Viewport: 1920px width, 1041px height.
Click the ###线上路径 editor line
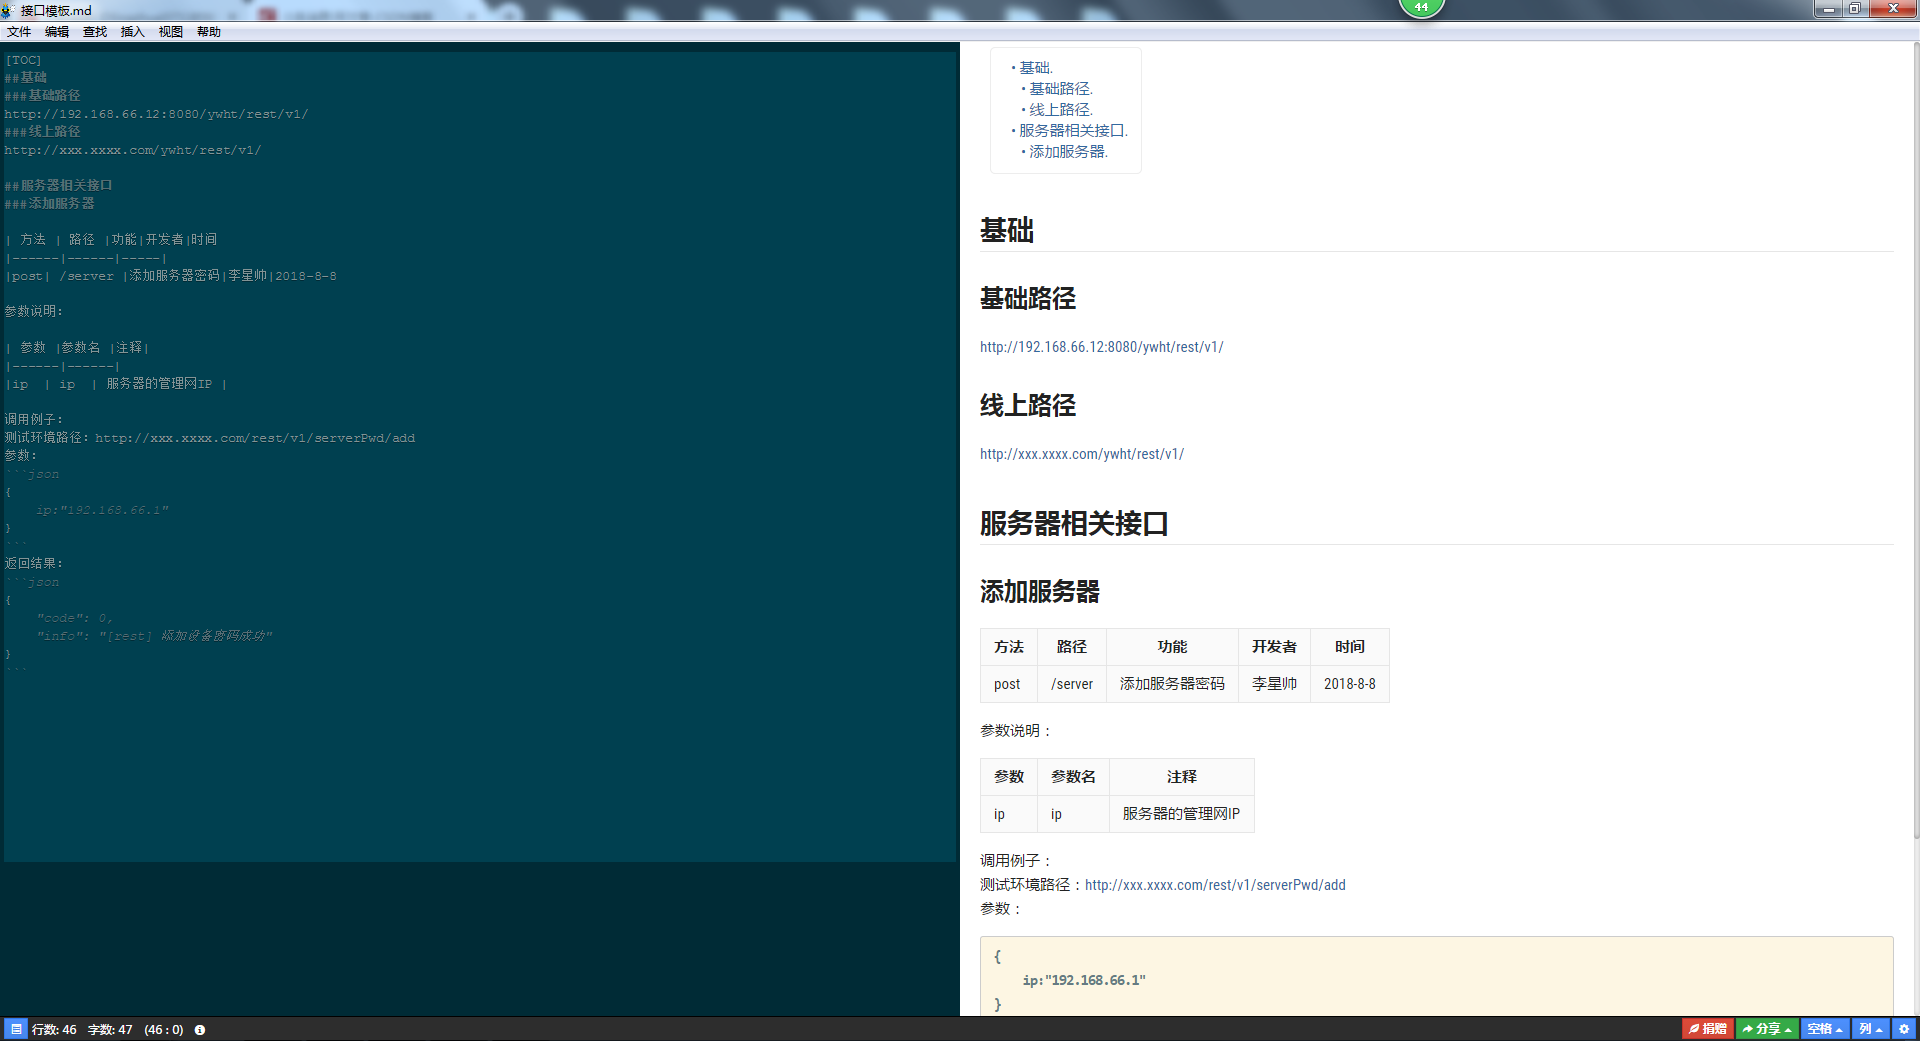(42, 132)
